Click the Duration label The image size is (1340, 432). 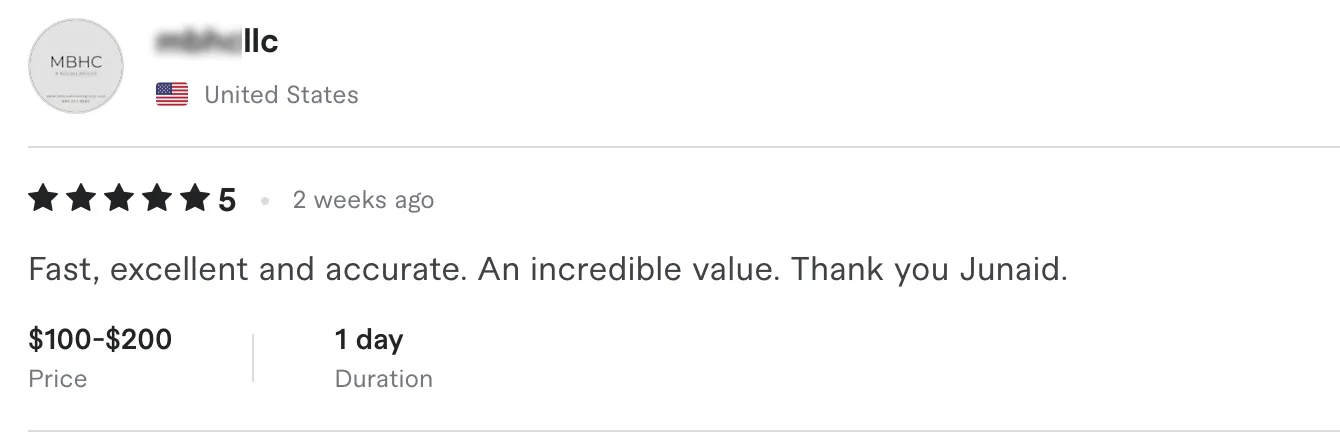384,379
